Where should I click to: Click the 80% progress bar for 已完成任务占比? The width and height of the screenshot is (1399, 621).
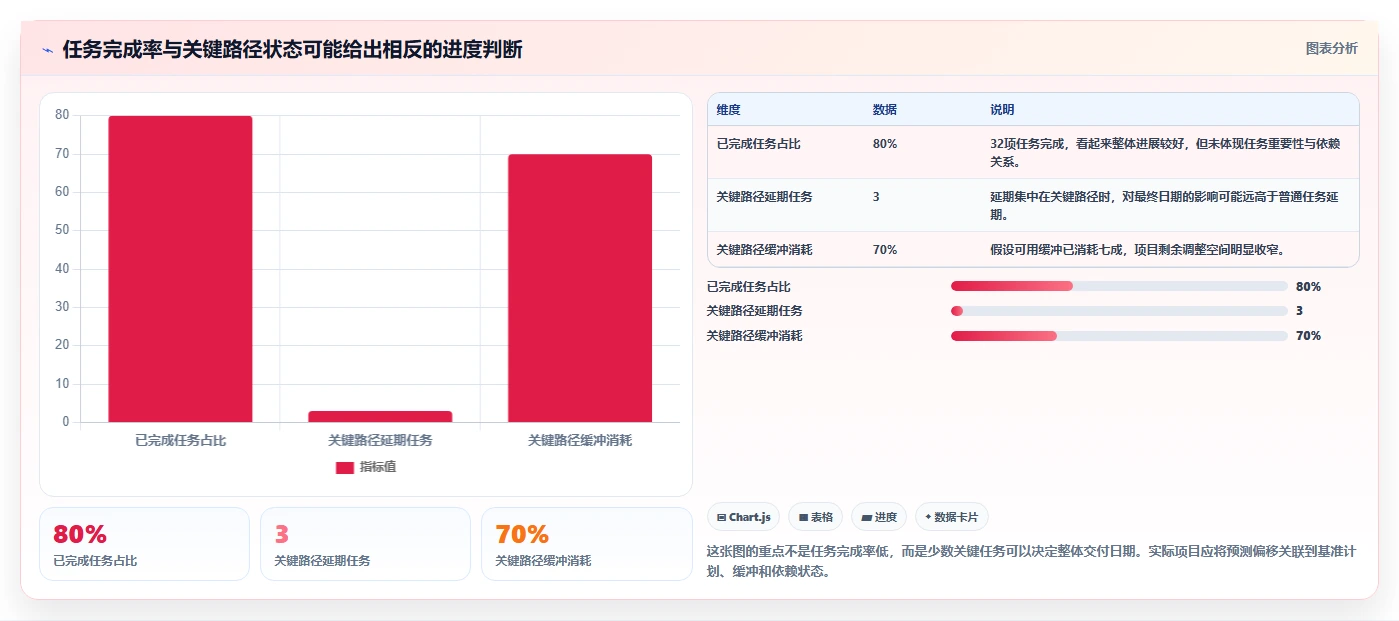[x=1119, y=286]
